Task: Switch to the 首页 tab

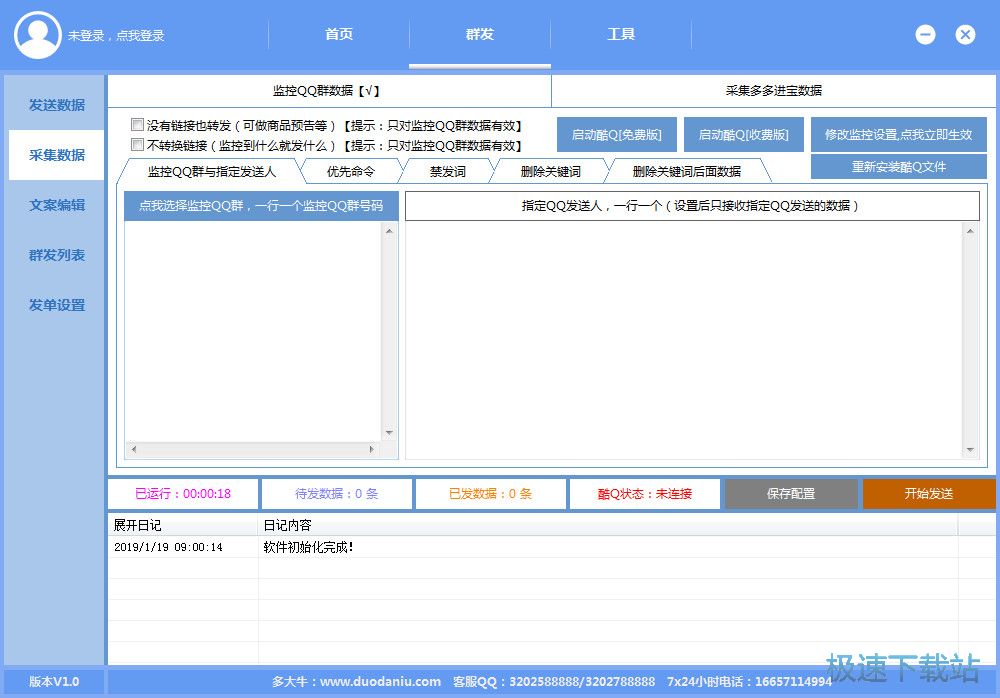Action: click(x=339, y=34)
